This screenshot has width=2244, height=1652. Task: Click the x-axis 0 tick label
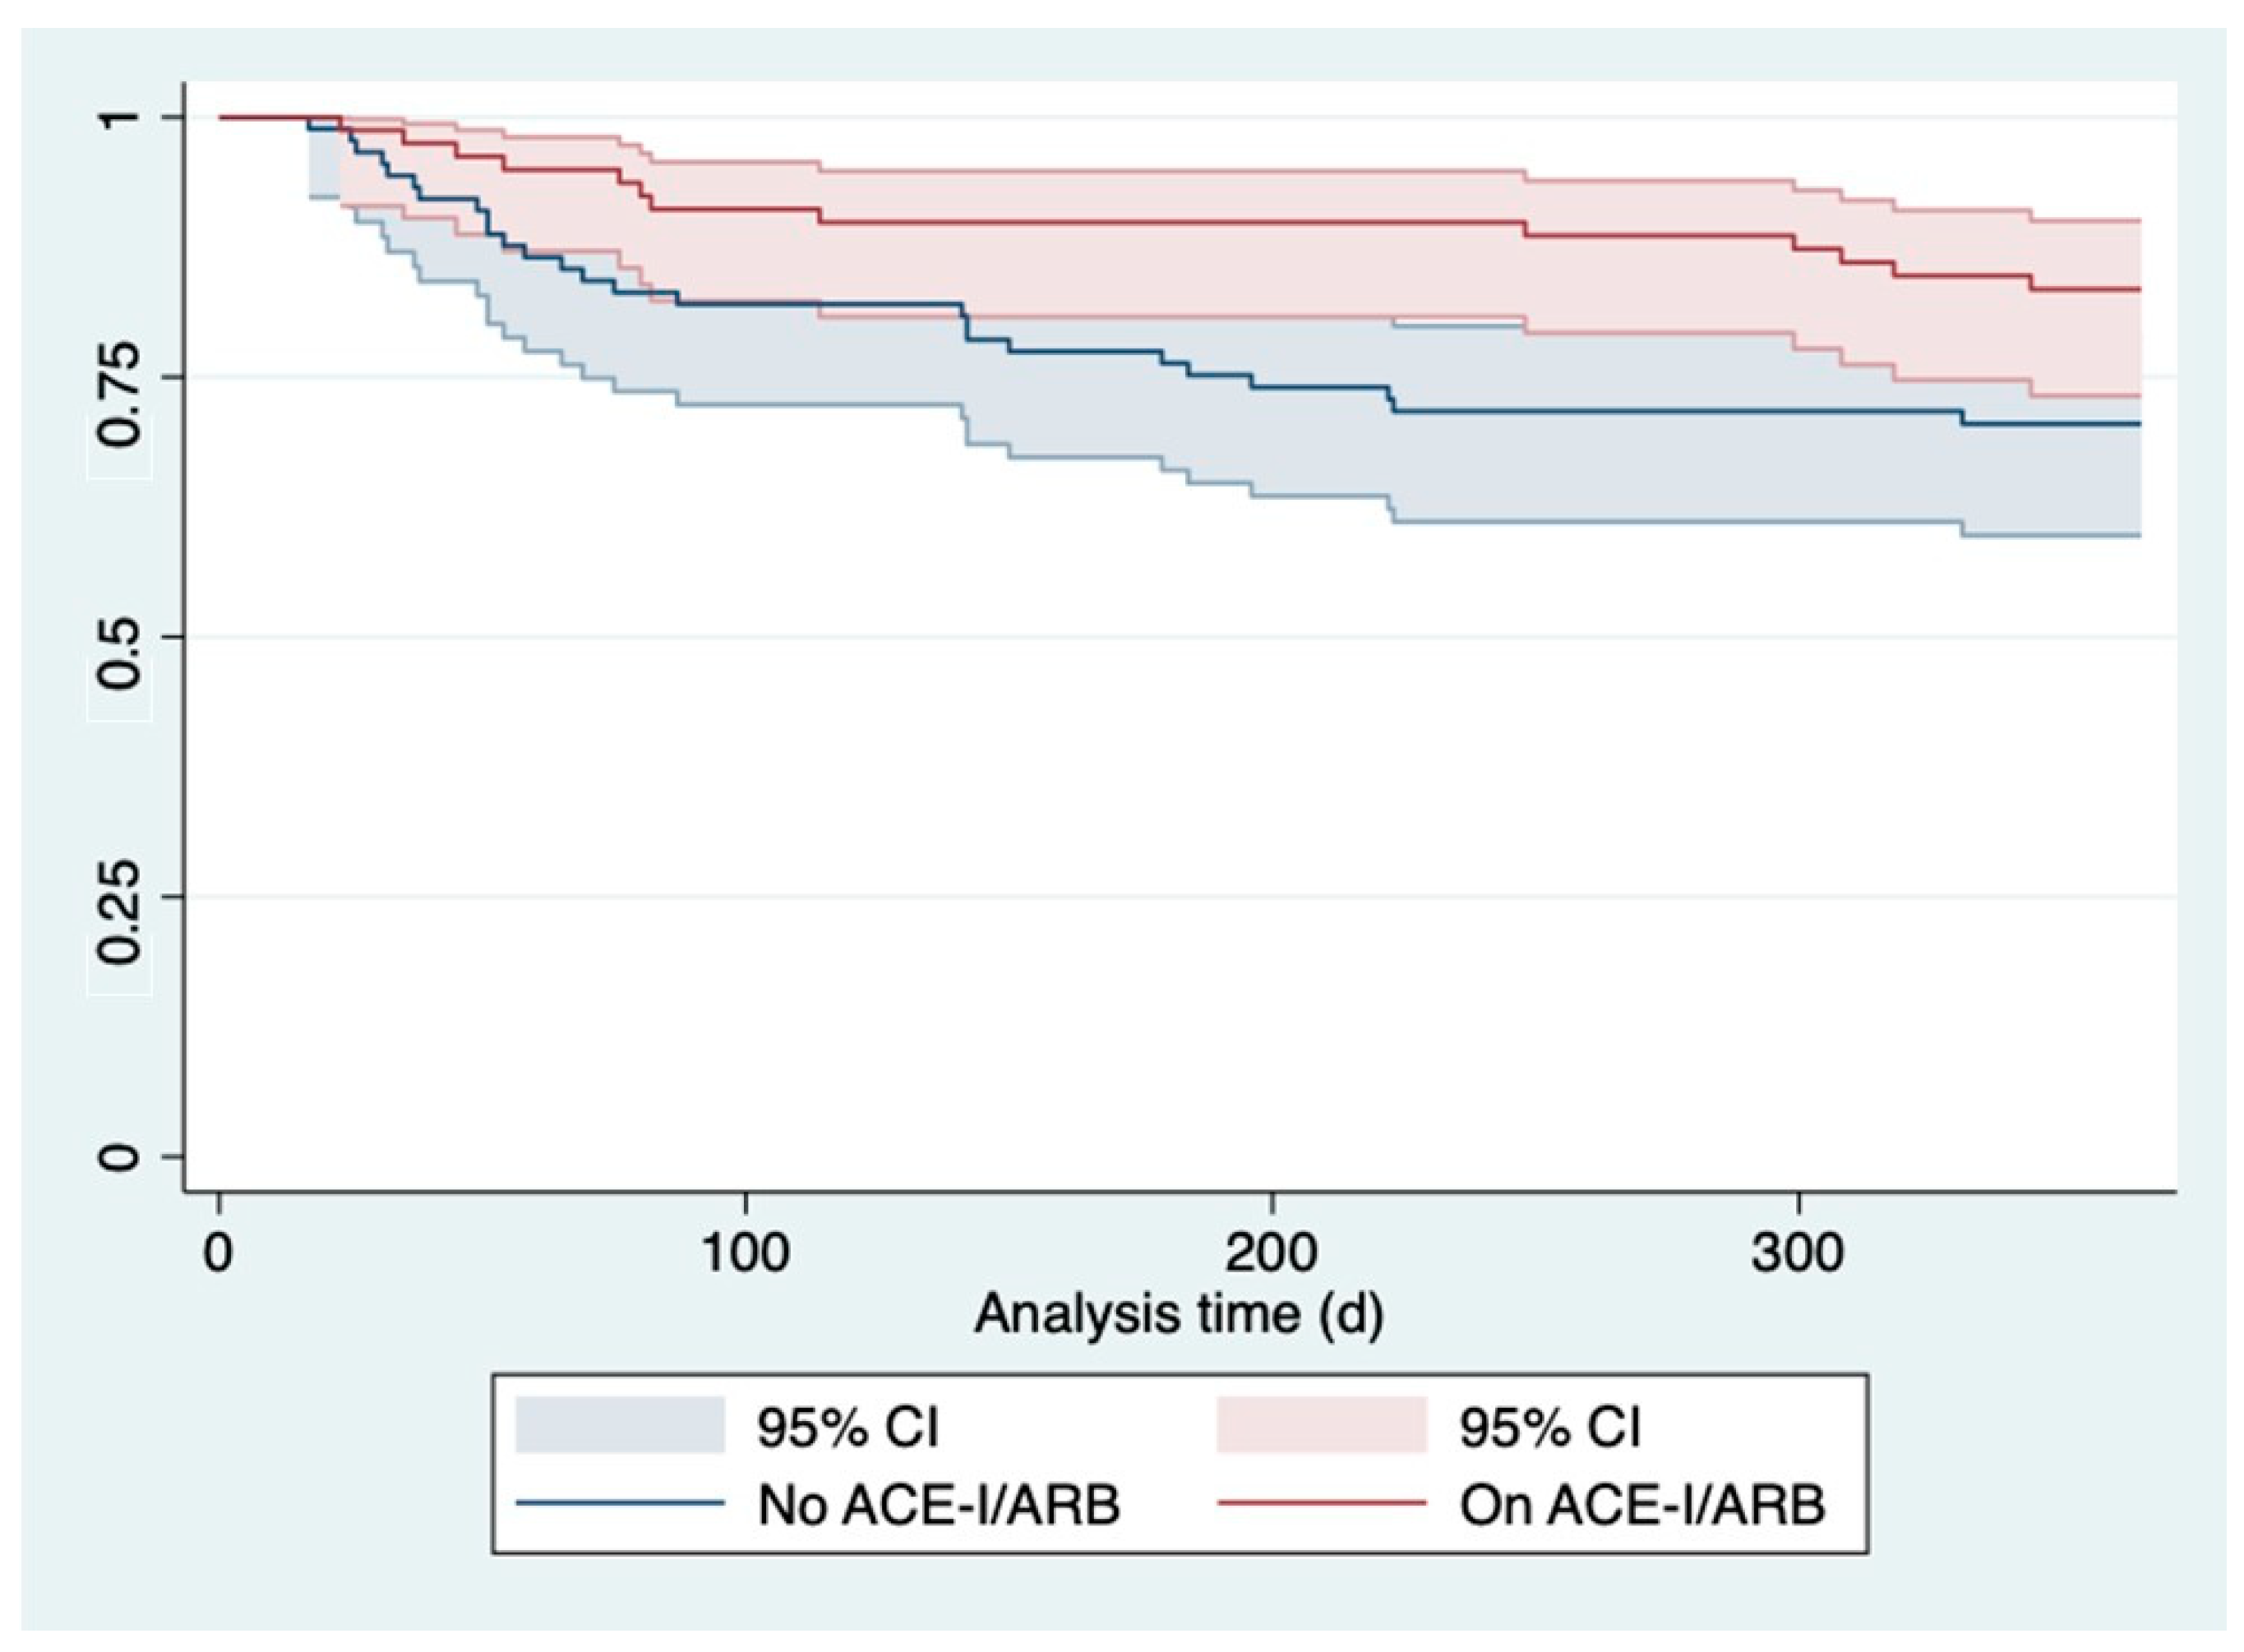tap(218, 1252)
